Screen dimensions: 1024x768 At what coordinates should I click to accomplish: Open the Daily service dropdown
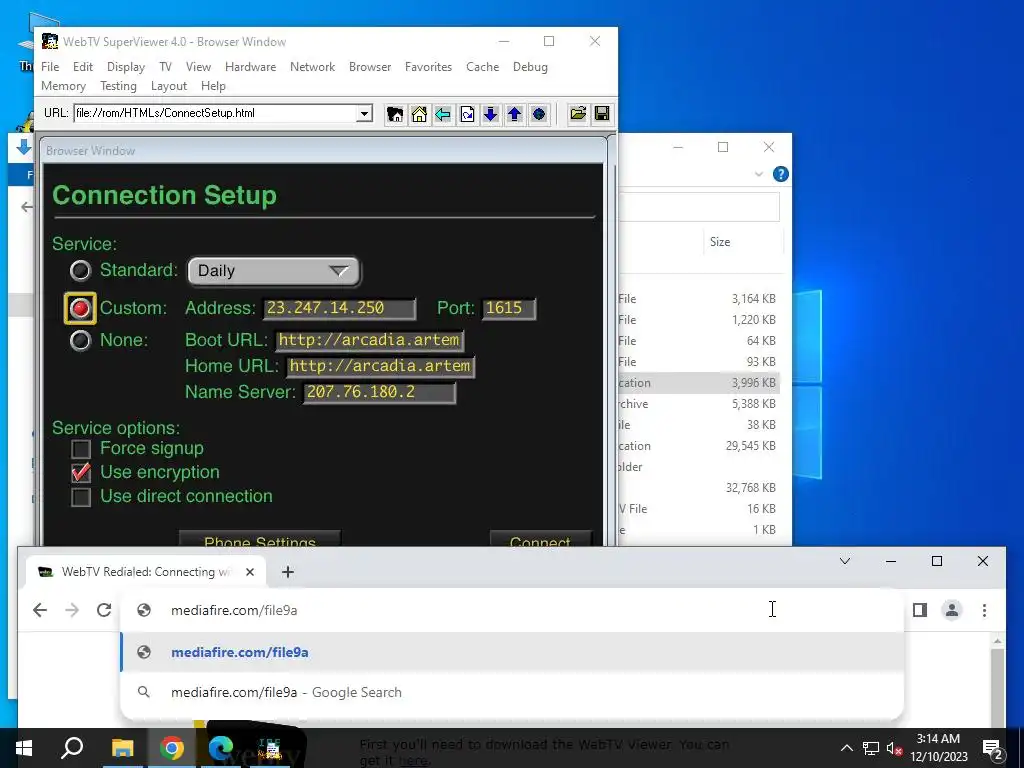(x=274, y=271)
